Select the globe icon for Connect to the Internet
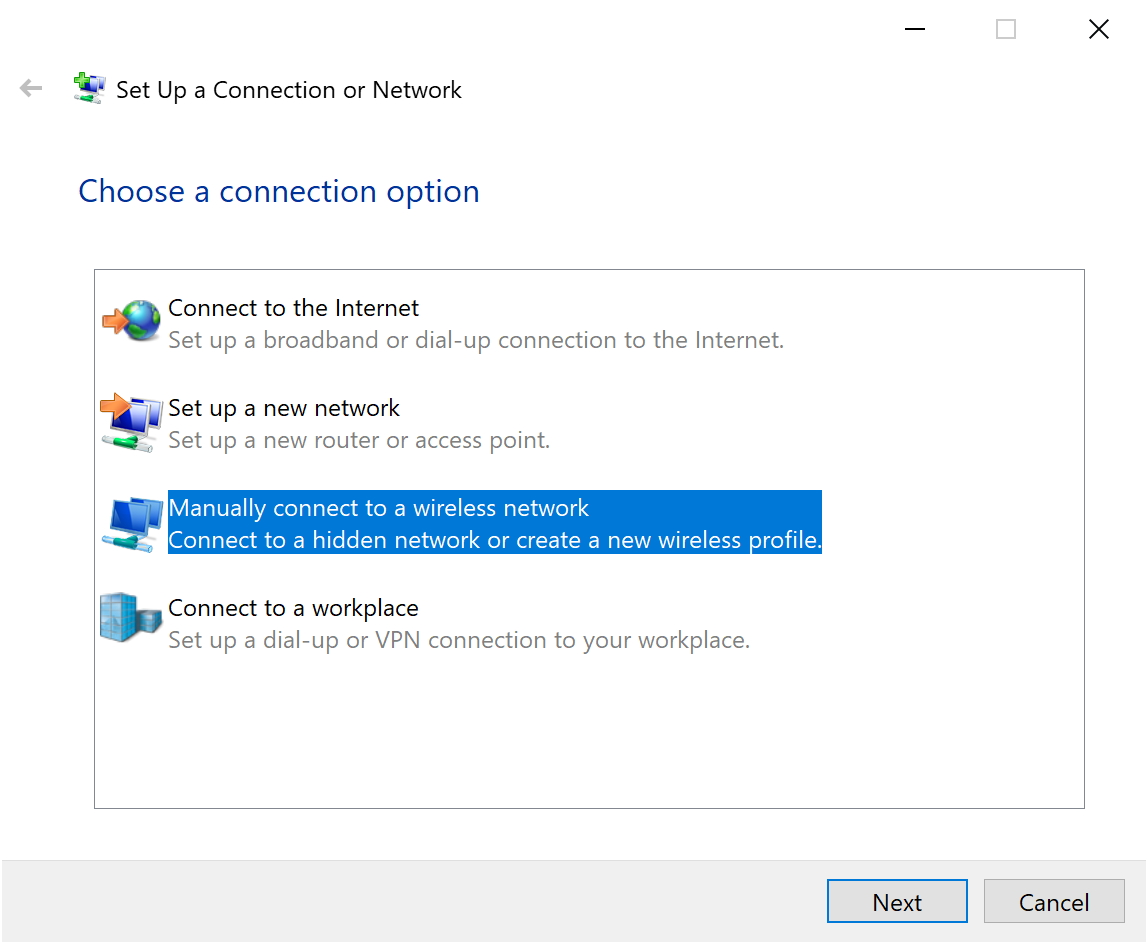Viewport: 1148px width, 944px height. [132, 320]
